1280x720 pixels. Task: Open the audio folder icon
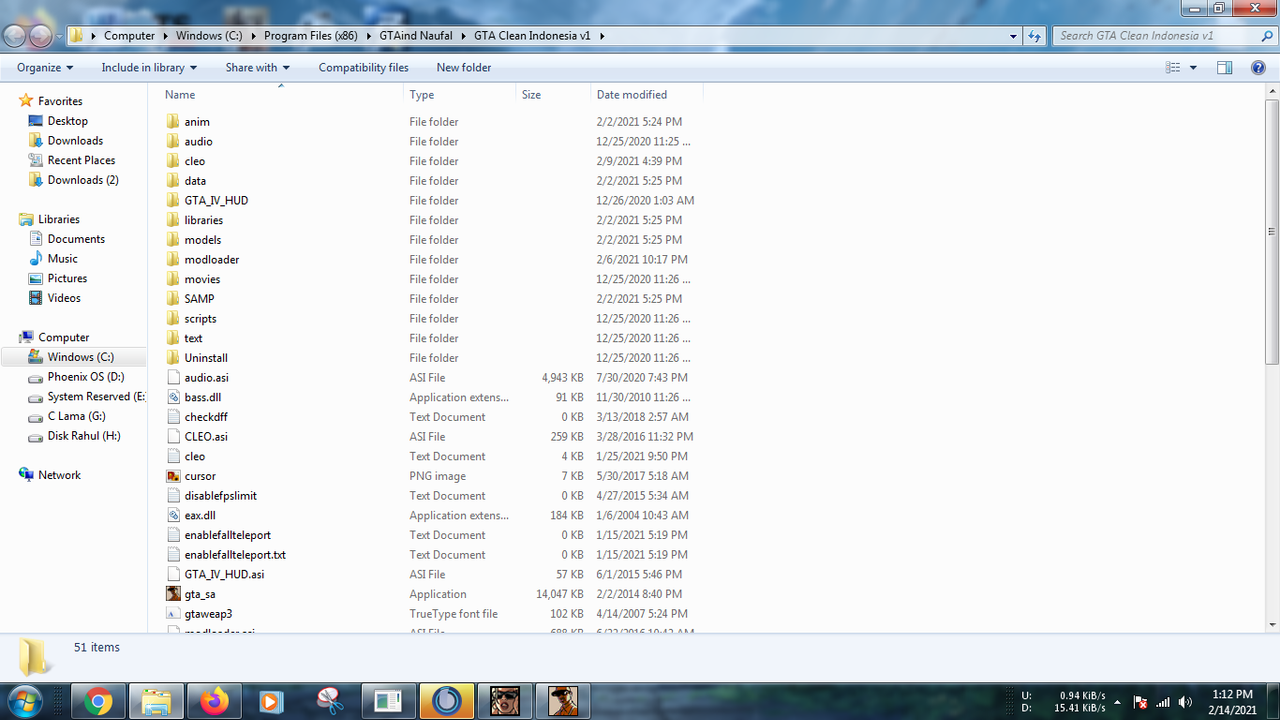173,141
